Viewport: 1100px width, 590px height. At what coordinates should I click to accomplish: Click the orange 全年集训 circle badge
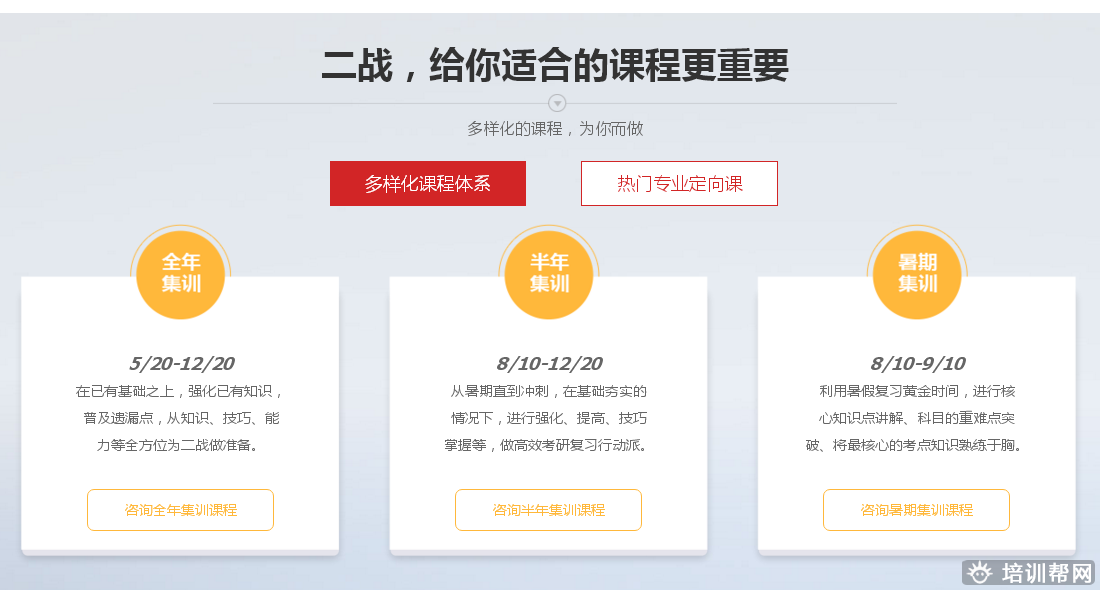coord(181,273)
